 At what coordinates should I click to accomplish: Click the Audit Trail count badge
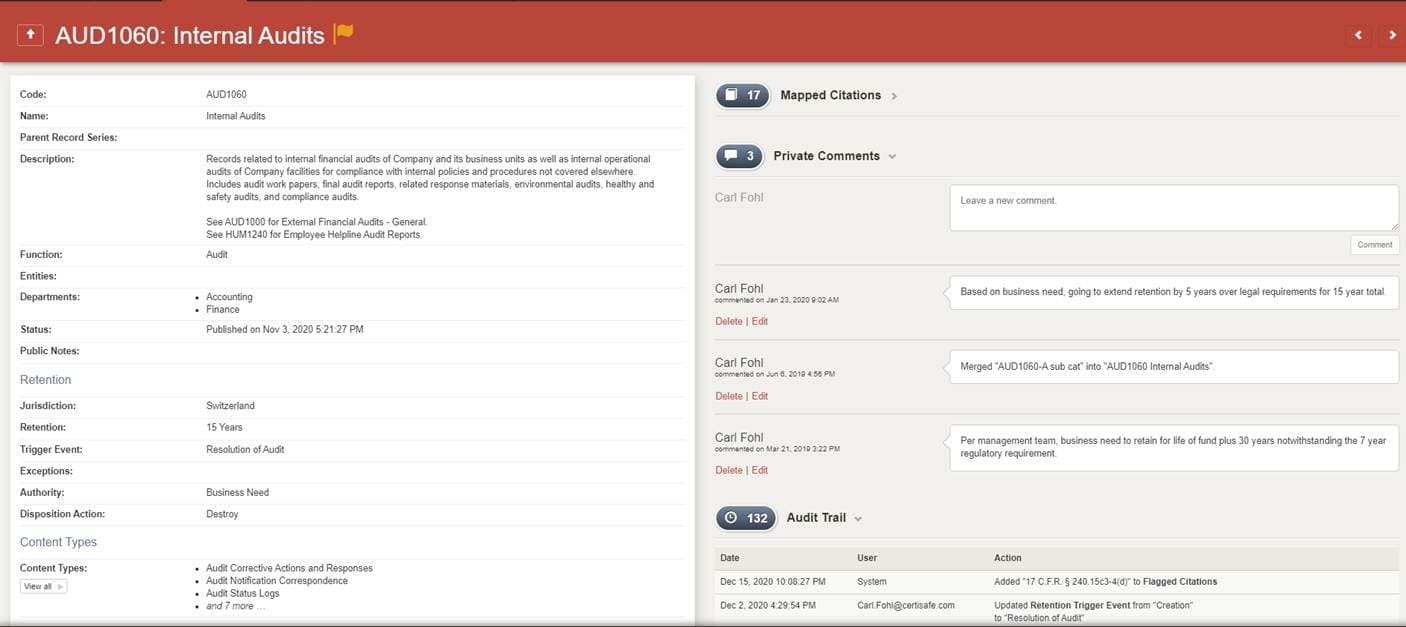746,518
